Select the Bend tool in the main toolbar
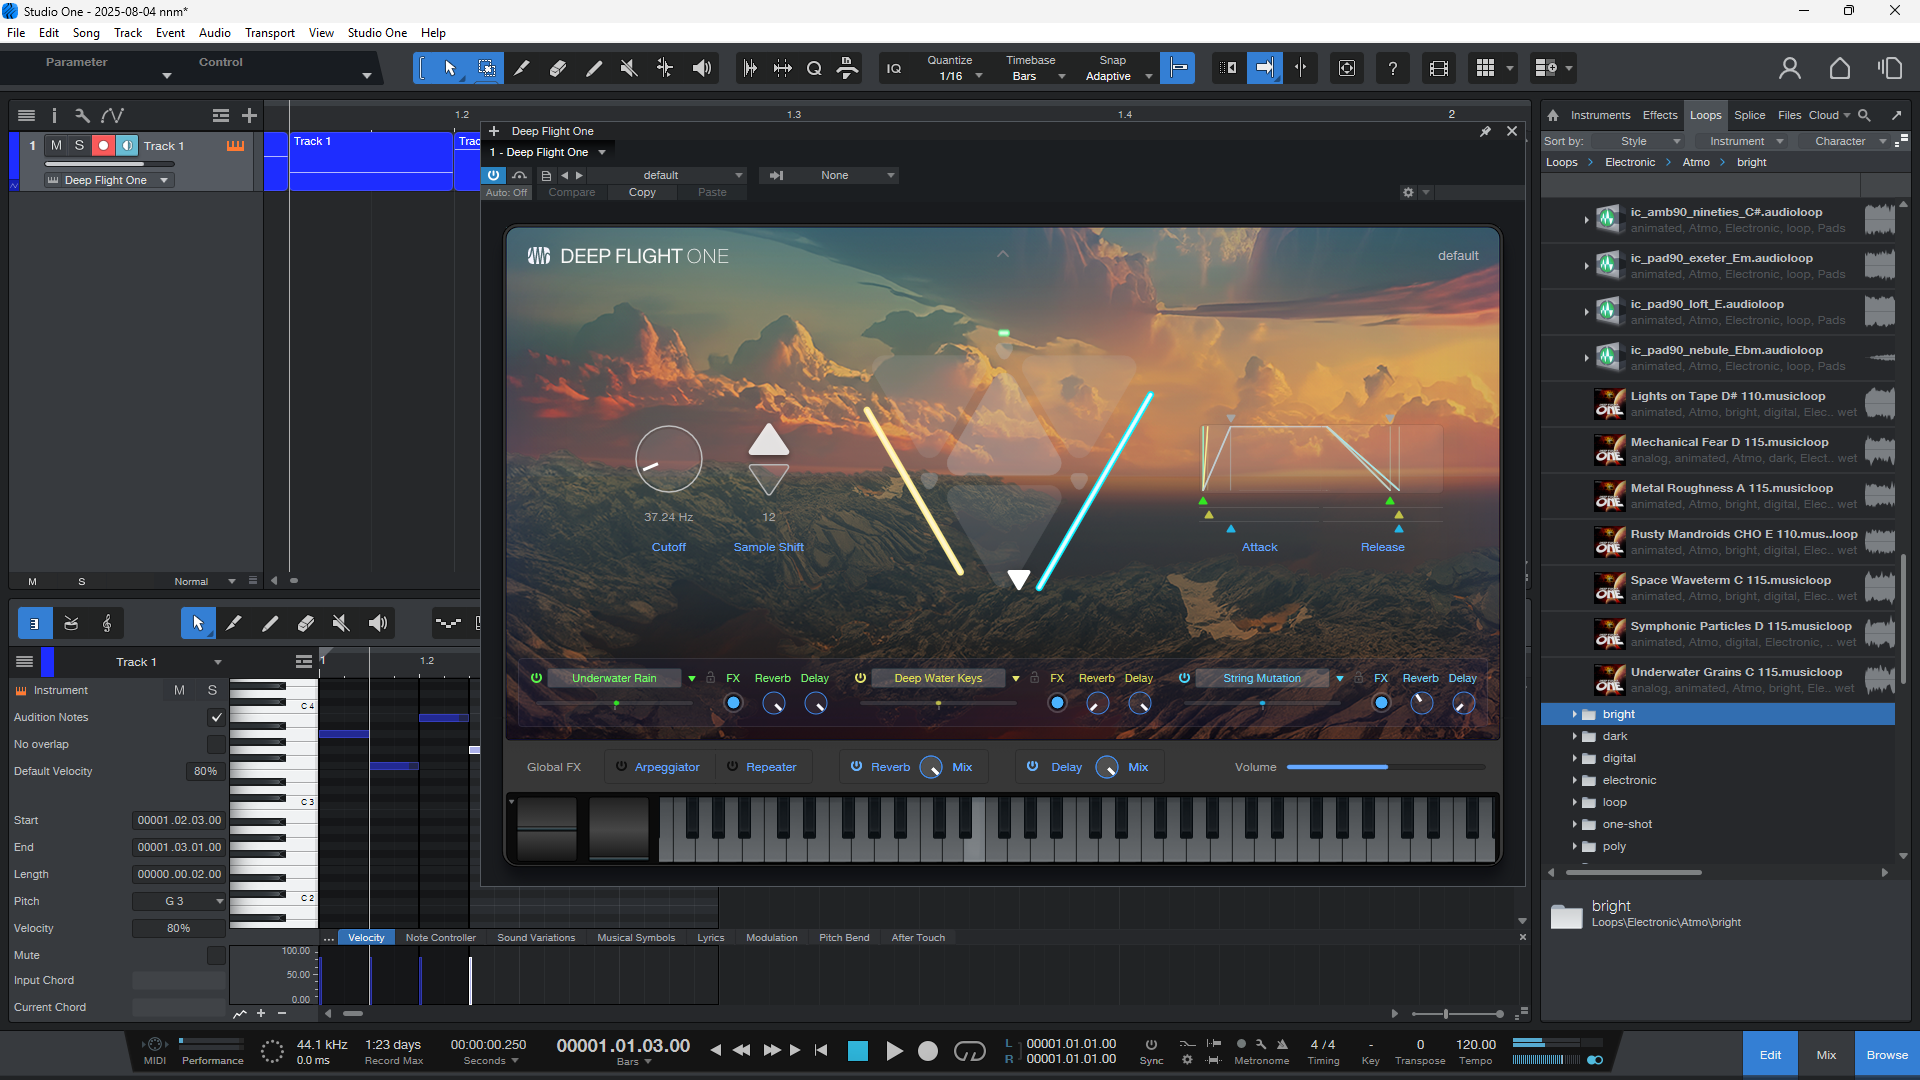 [x=665, y=68]
